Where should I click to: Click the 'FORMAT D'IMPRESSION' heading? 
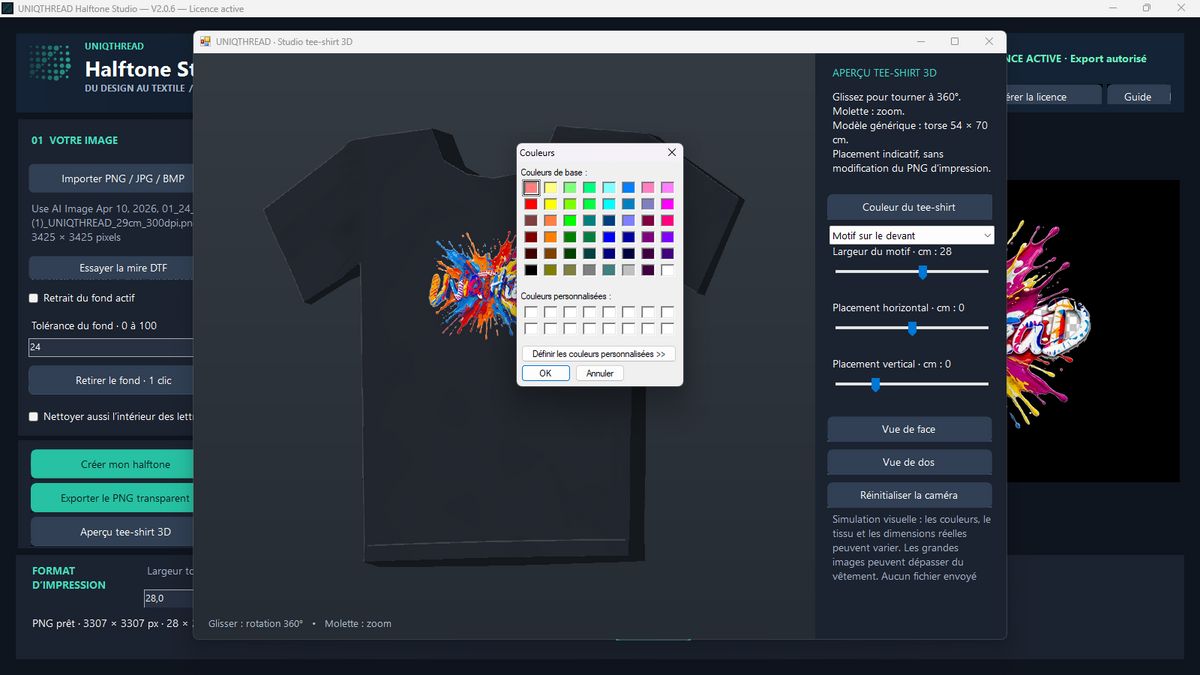(68, 578)
